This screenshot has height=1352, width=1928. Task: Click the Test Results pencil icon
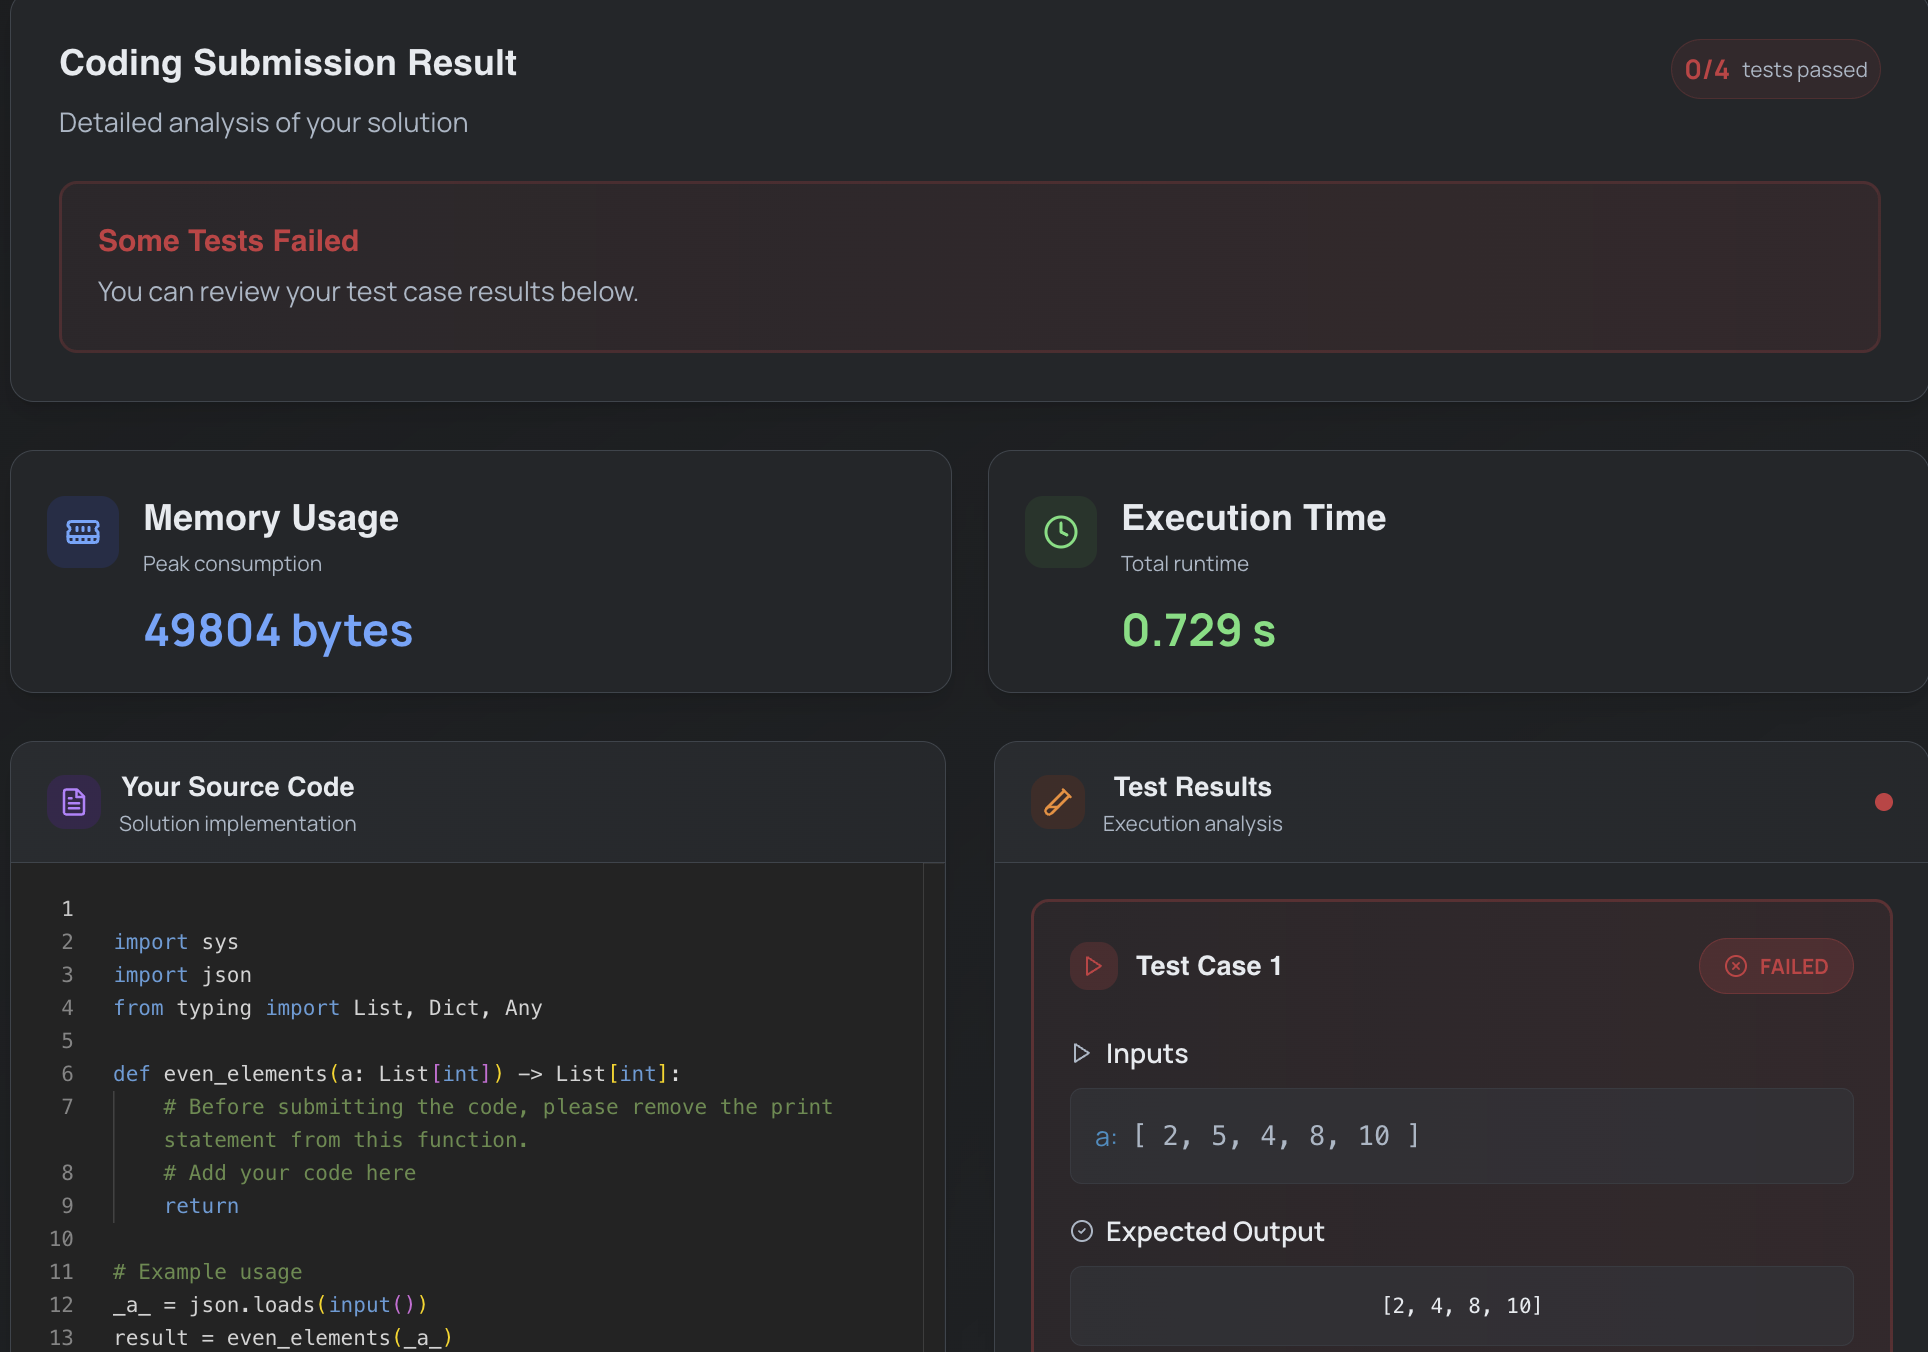tap(1057, 802)
